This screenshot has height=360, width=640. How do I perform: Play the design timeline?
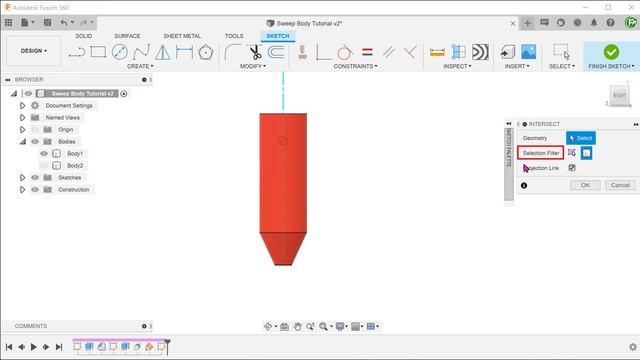click(x=33, y=347)
